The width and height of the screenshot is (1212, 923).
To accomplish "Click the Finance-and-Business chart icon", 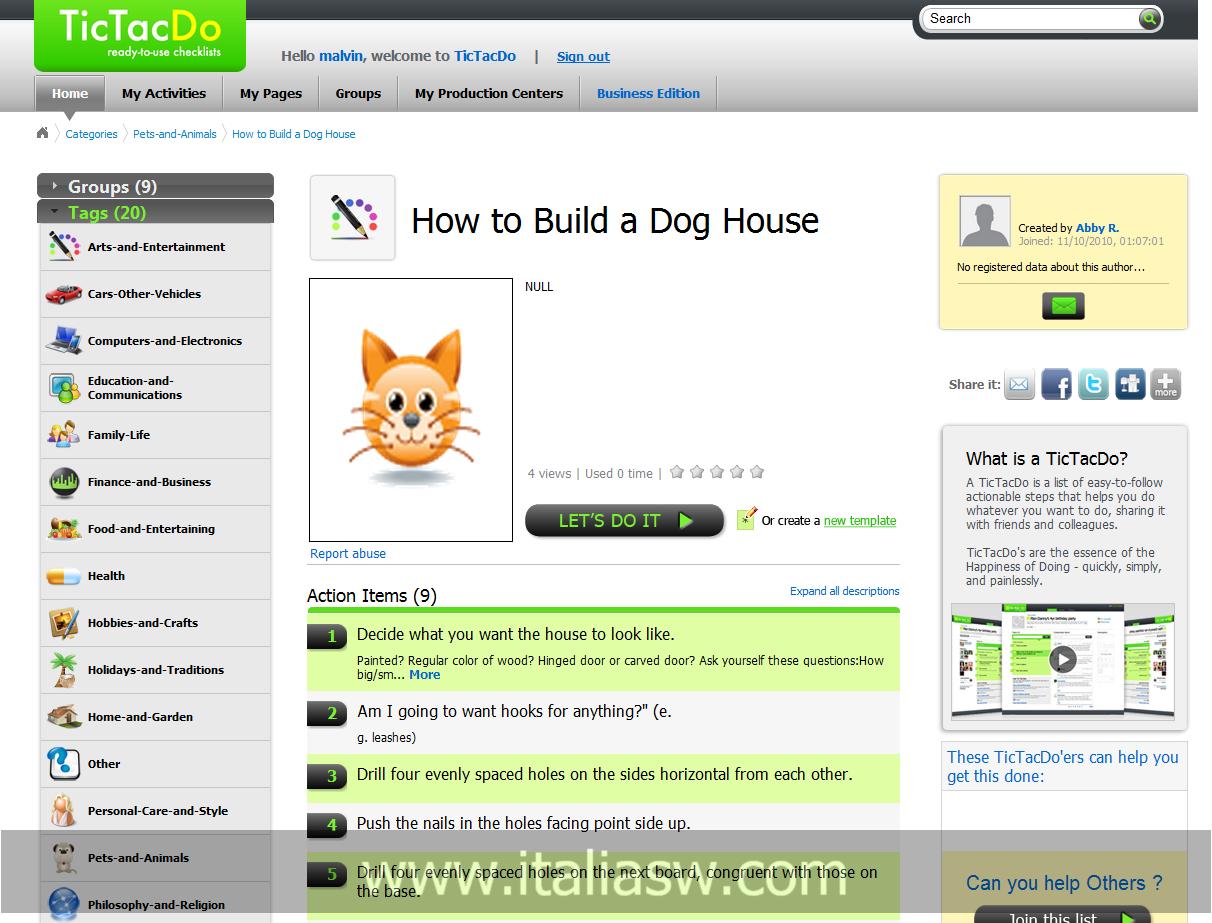I will 64,481.
